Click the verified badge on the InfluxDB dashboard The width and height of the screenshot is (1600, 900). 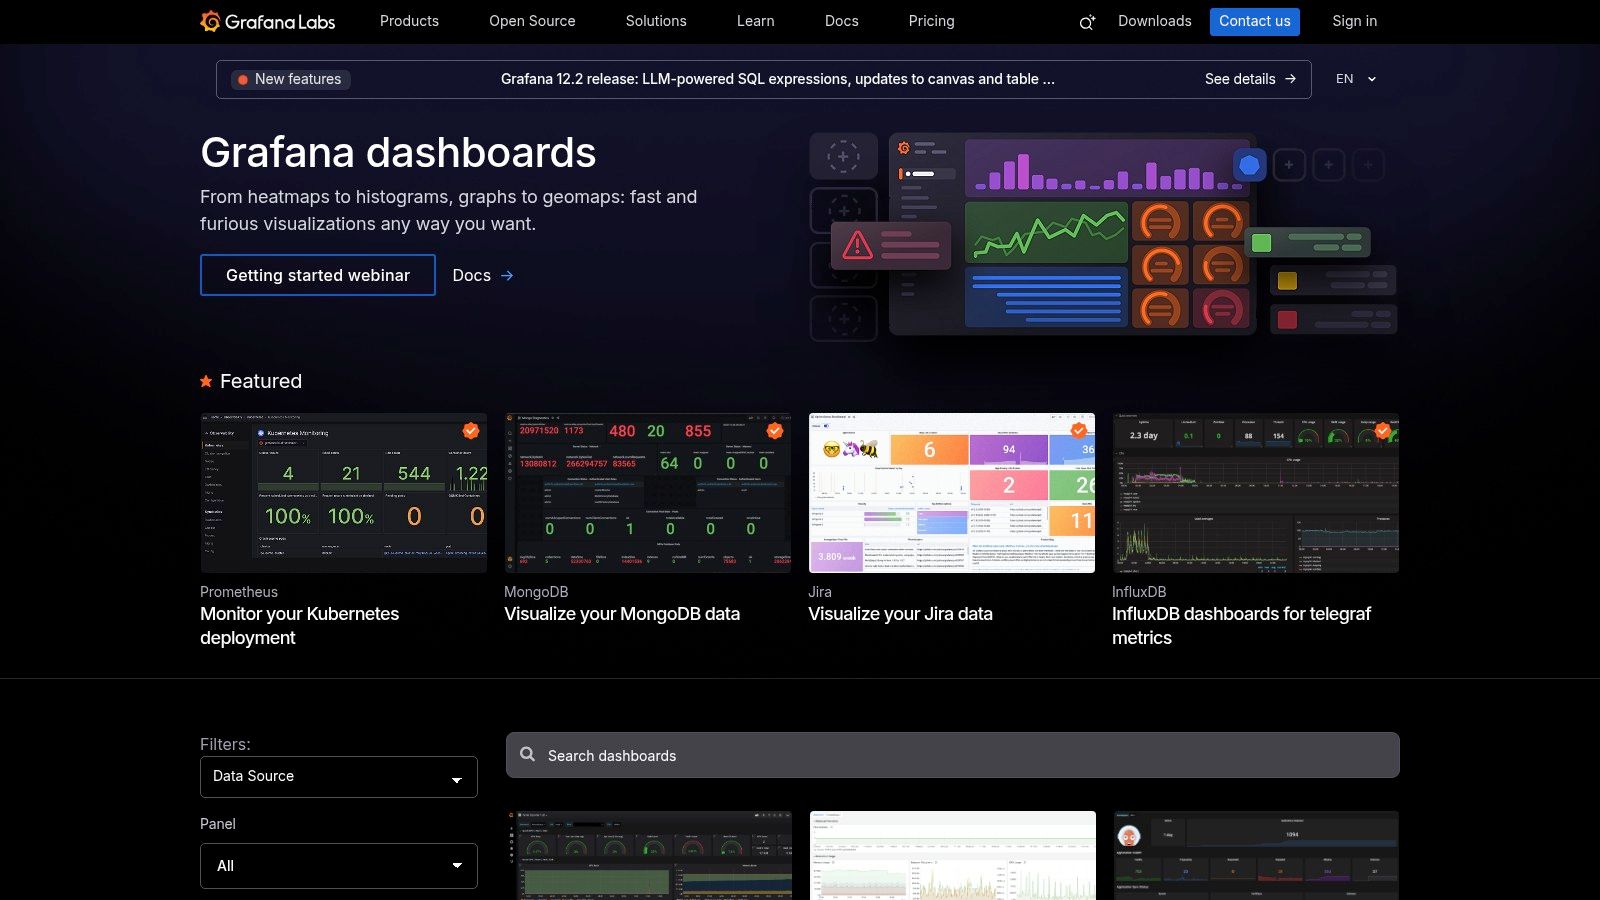[x=1383, y=430]
